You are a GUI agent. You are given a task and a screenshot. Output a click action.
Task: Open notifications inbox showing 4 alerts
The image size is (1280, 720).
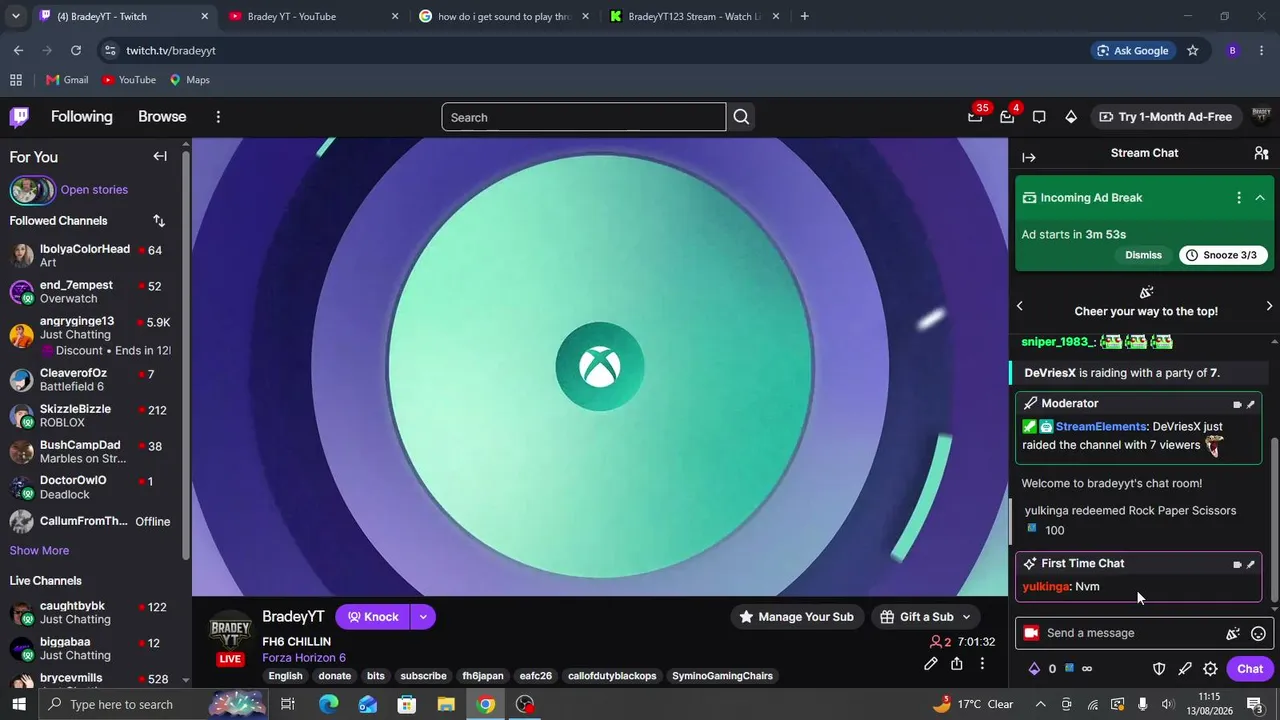pyautogui.click(x=1007, y=117)
